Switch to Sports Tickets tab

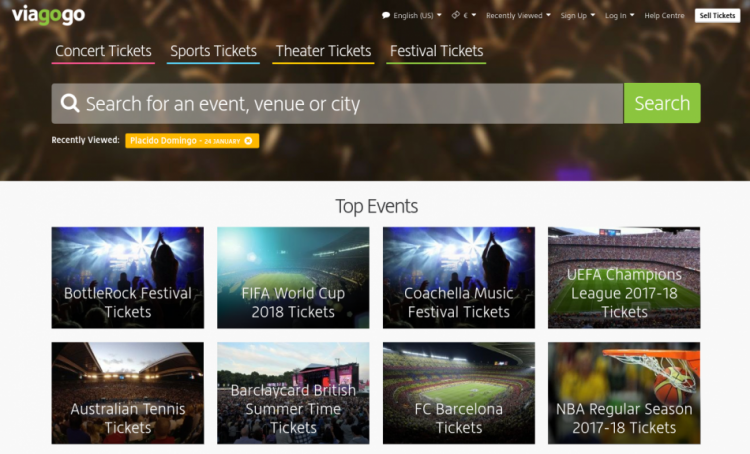tap(213, 51)
